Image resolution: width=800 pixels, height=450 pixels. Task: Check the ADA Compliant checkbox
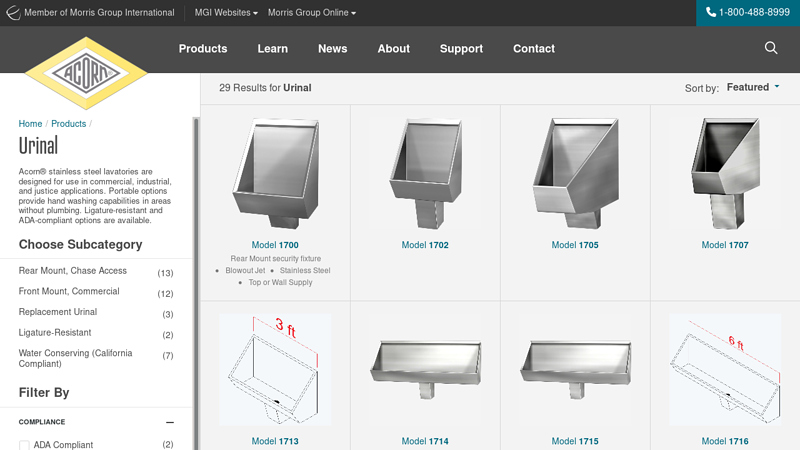pos(25,445)
